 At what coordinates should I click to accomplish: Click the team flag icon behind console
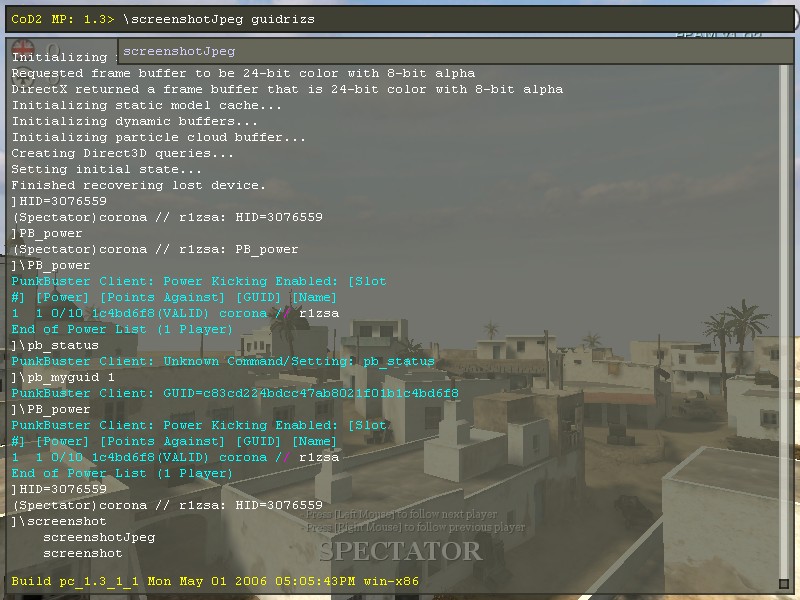(22, 46)
